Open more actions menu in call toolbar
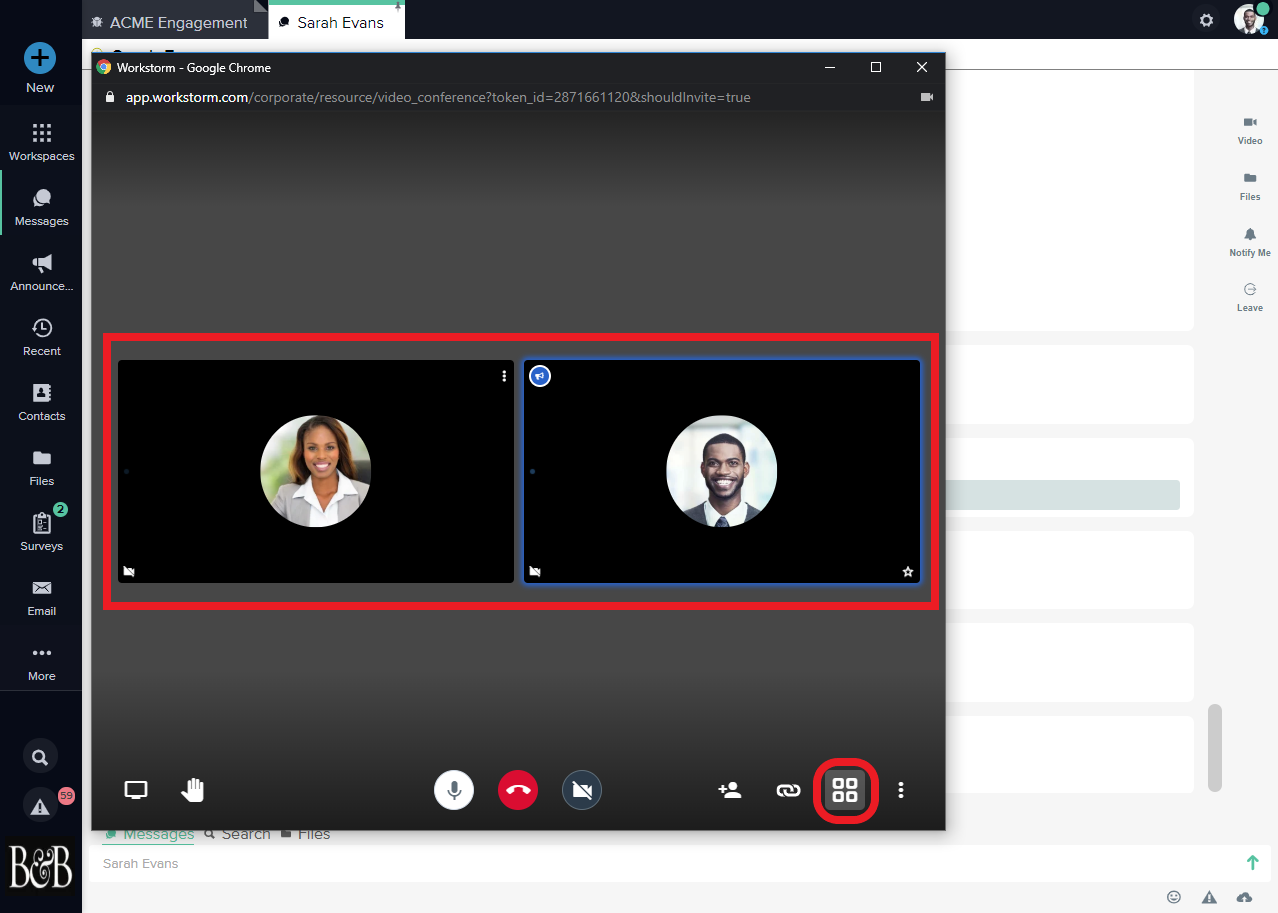This screenshot has width=1278, height=913. coord(901,790)
